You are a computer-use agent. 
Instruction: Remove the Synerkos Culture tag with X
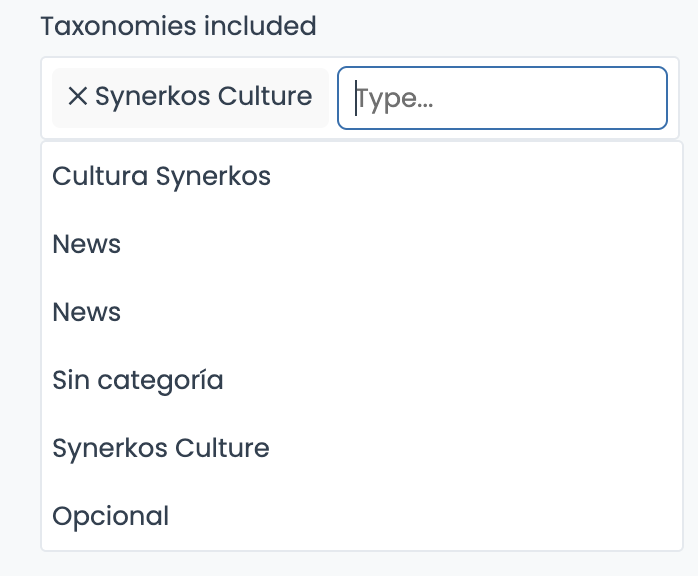(x=78, y=97)
